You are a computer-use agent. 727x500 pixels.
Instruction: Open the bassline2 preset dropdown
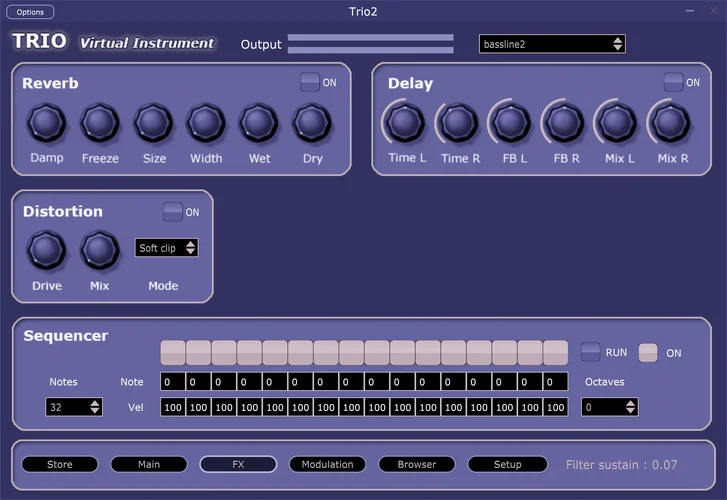click(x=552, y=44)
